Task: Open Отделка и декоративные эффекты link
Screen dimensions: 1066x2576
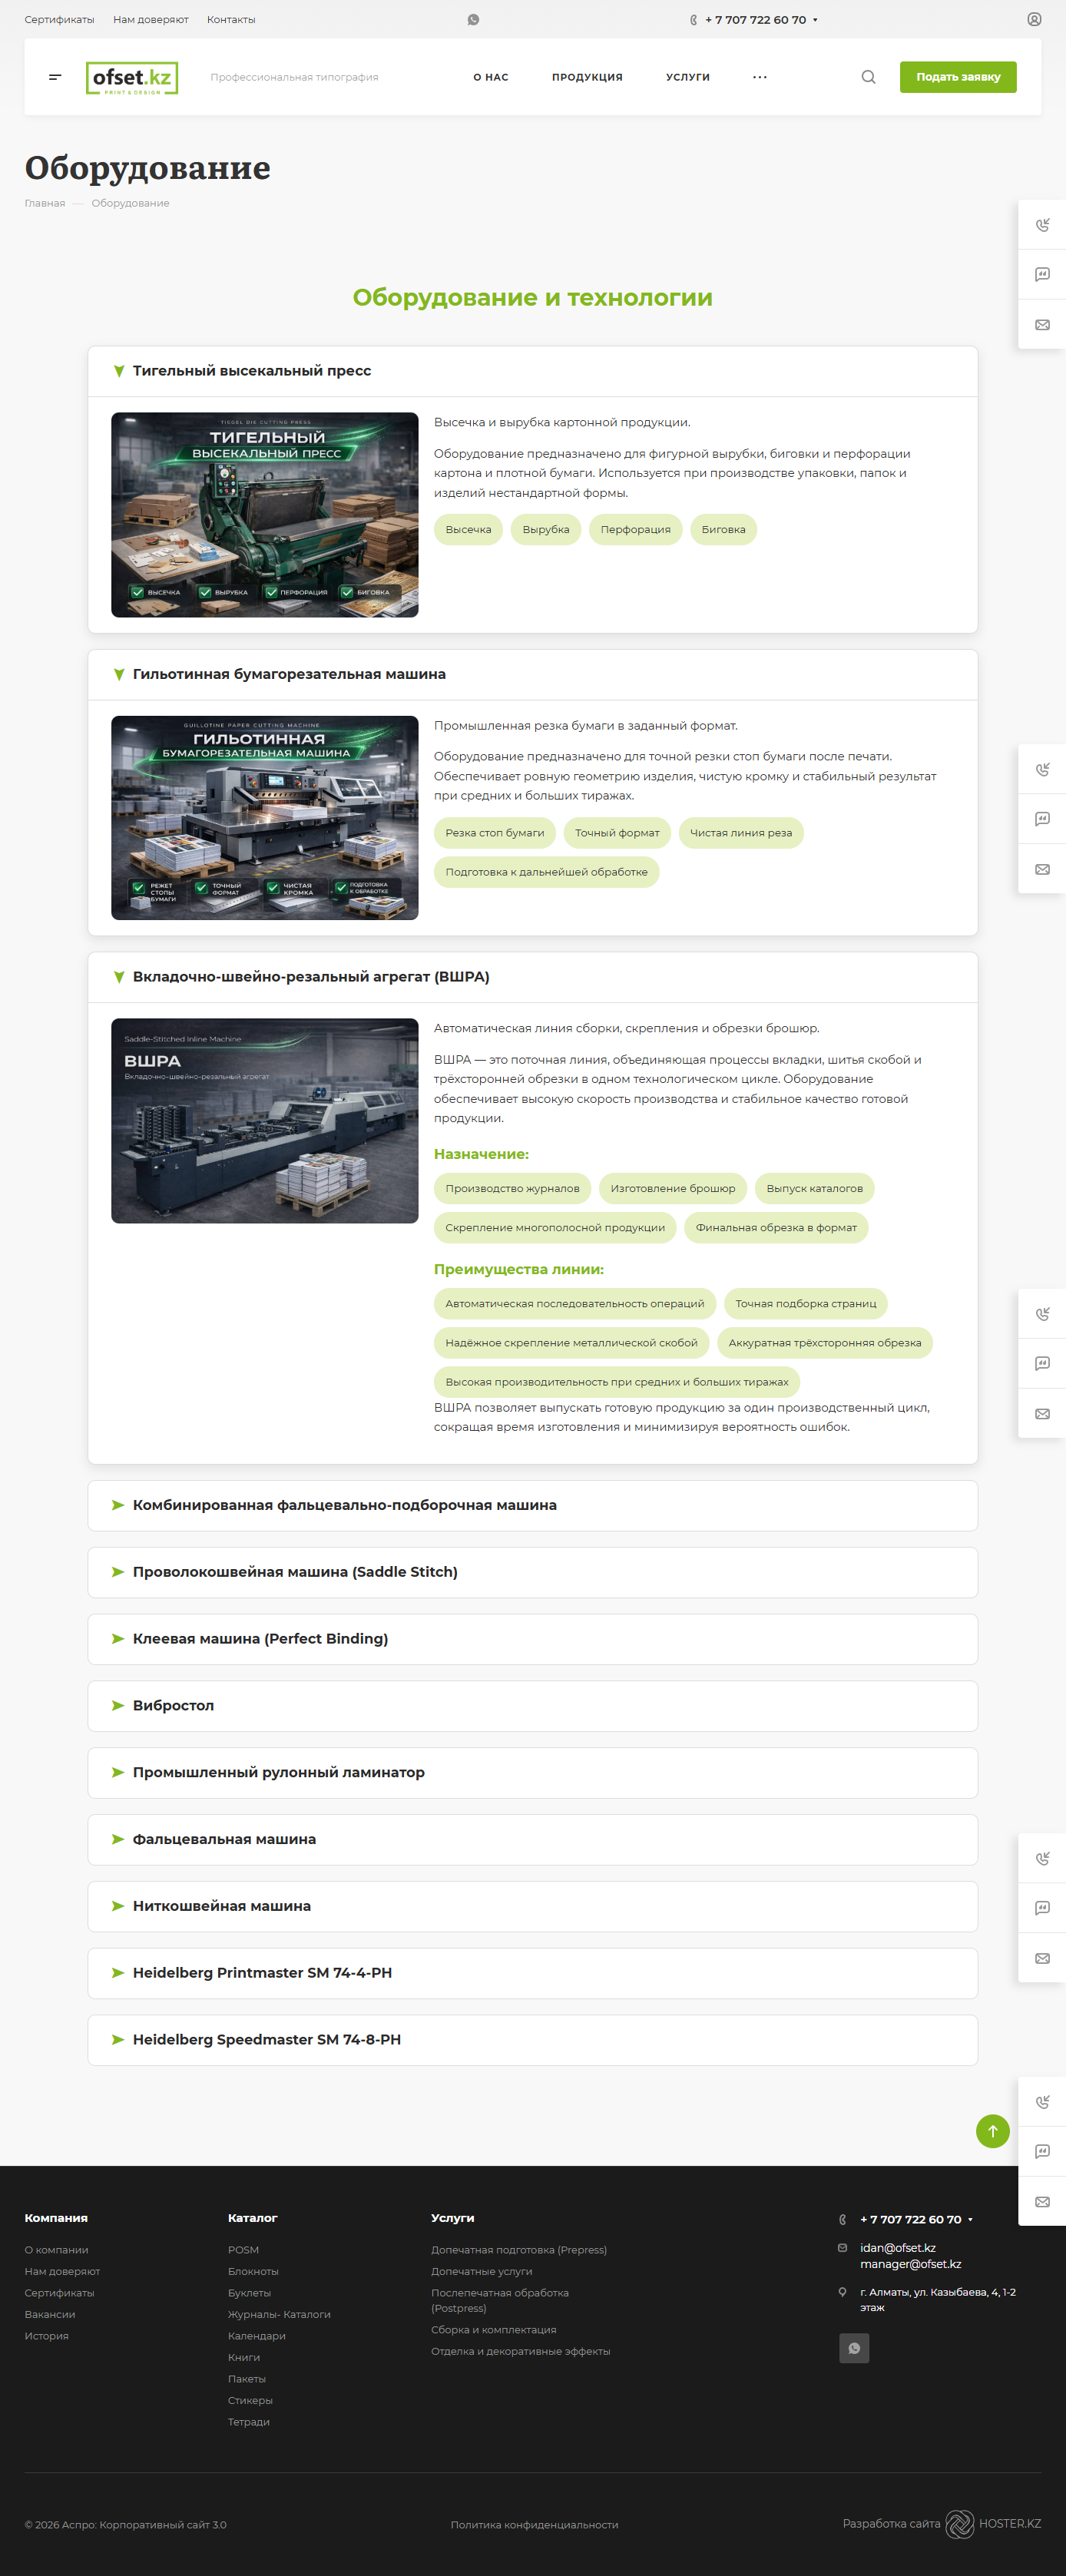Action: coord(521,2351)
